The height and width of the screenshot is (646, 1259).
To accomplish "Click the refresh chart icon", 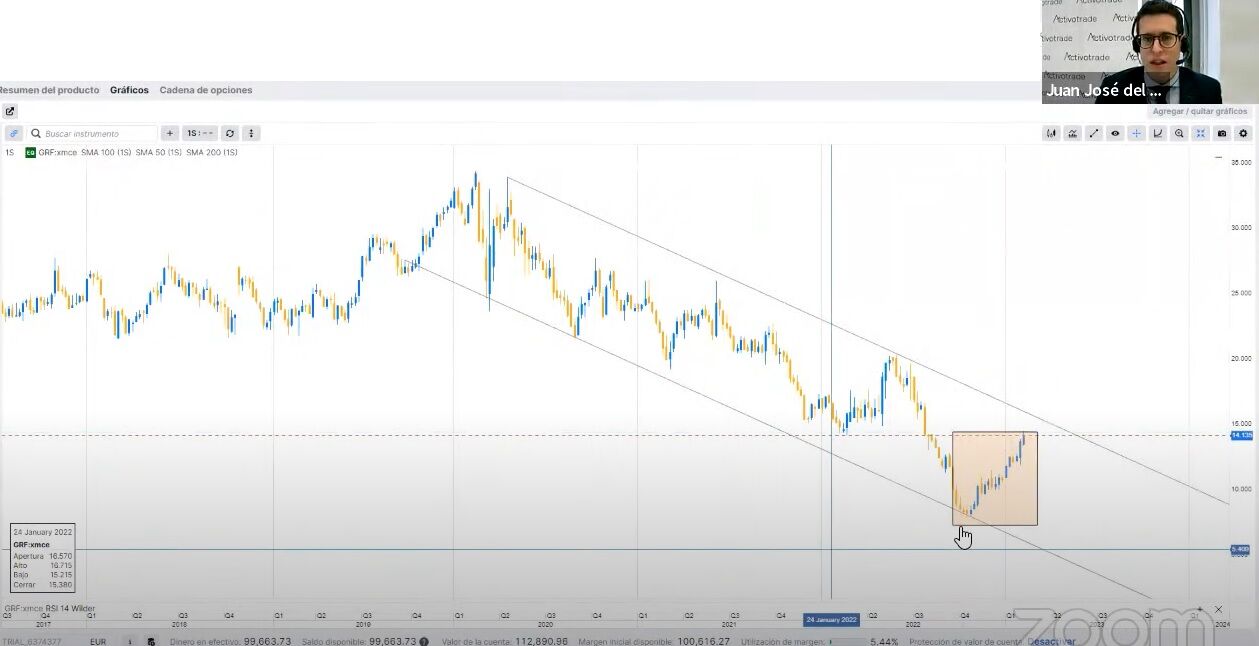I will tap(230, 133).
